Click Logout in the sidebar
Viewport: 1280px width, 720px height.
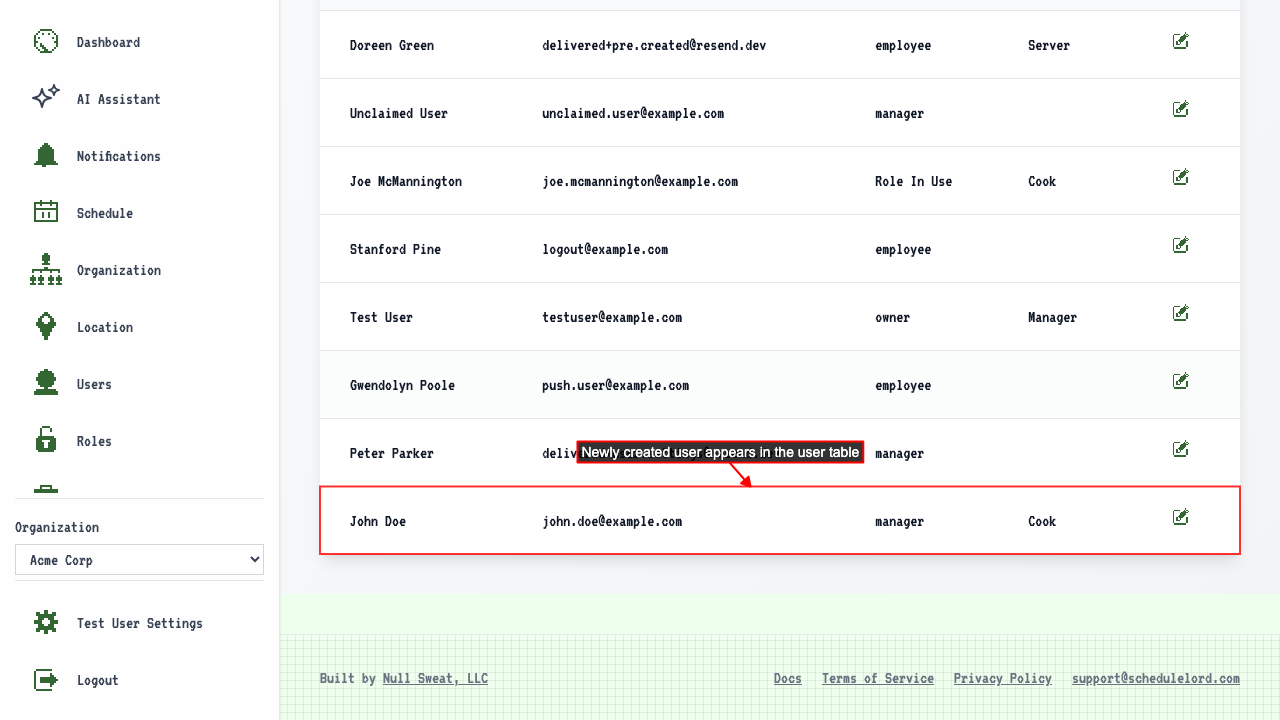pos(97,680)
